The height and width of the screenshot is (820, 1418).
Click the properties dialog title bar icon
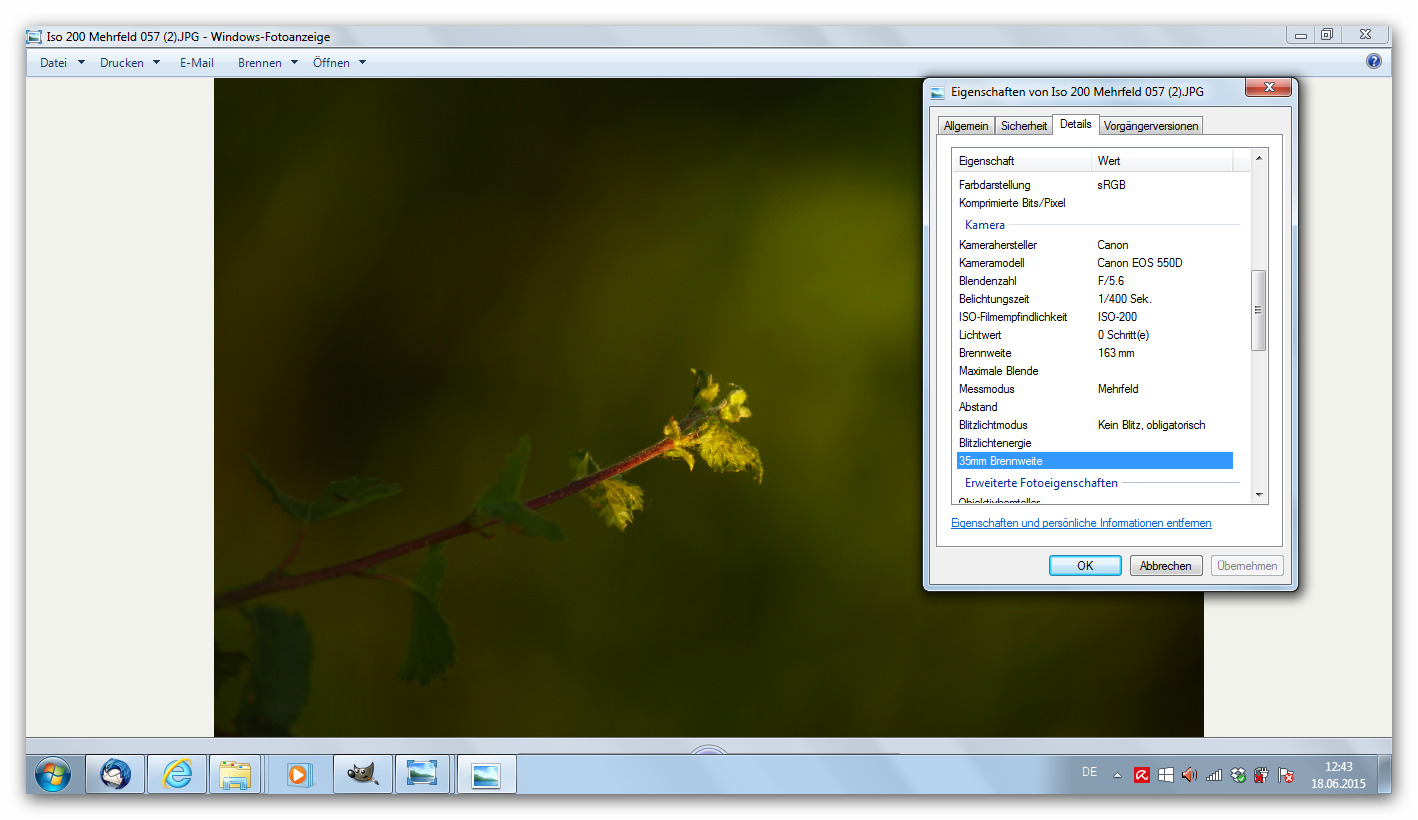click(x=937, y=92)
